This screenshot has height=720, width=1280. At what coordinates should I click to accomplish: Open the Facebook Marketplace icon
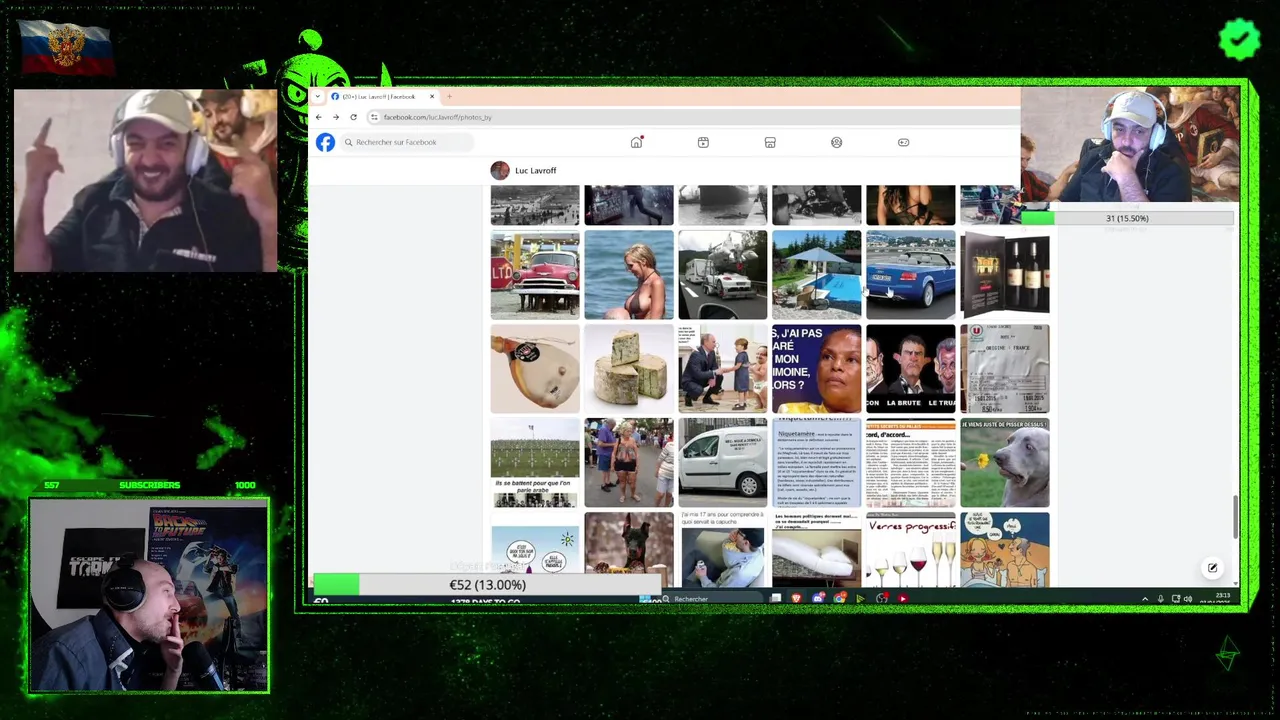coord(770,142)
